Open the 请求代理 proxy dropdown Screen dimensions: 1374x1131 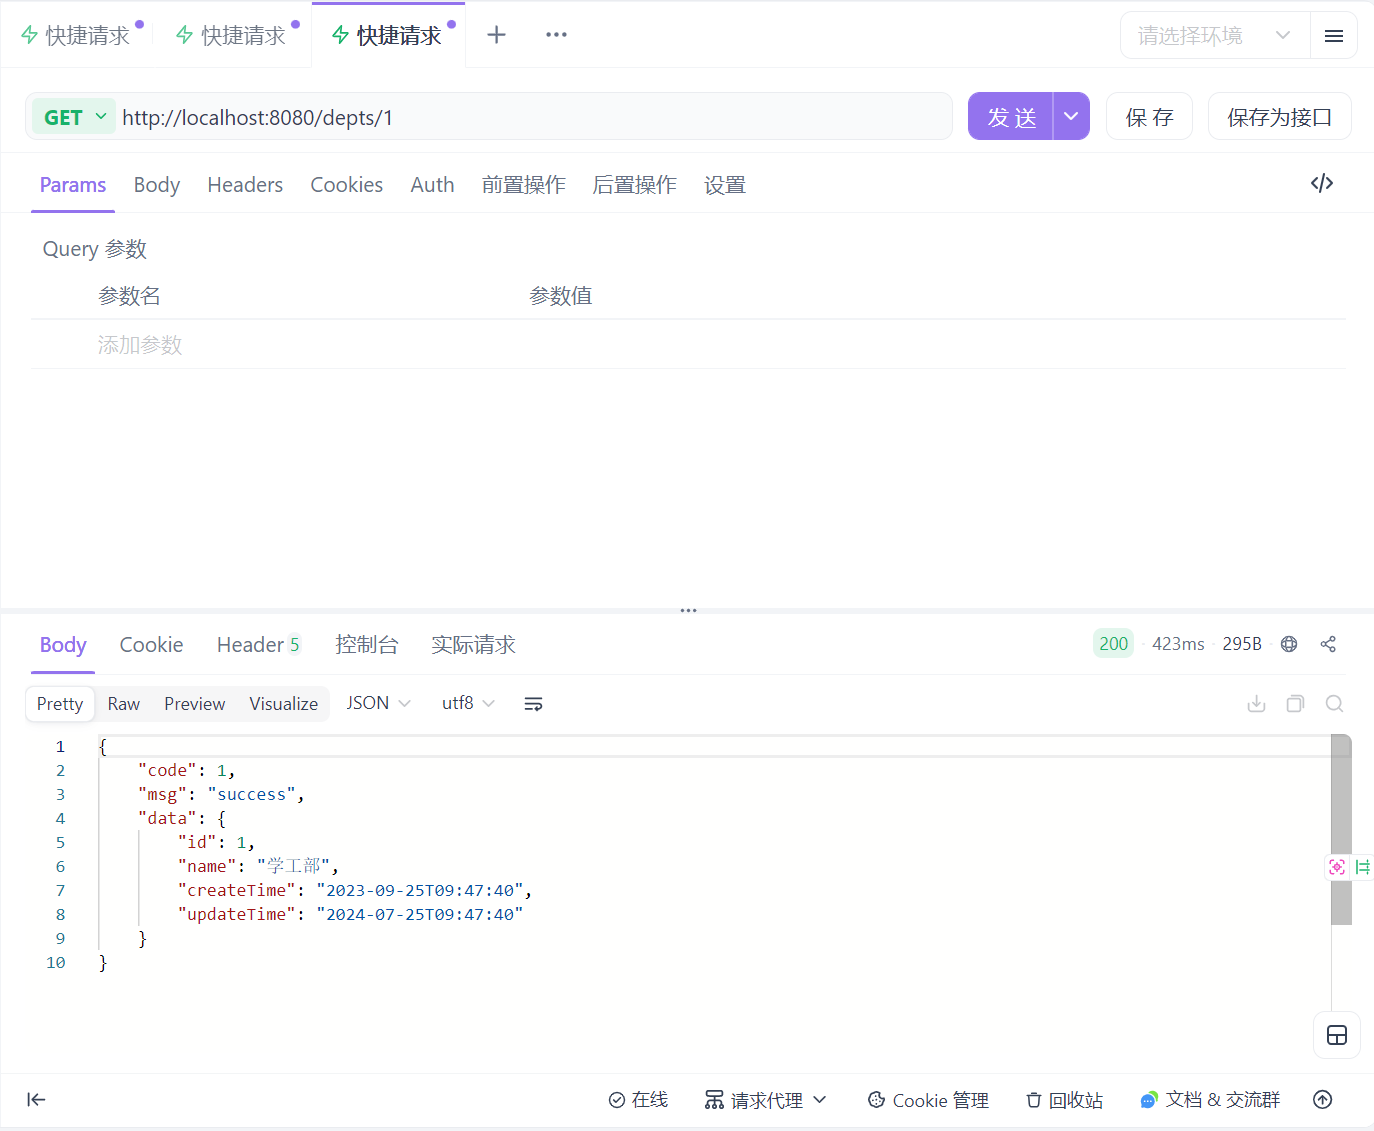pos(766,1100)
